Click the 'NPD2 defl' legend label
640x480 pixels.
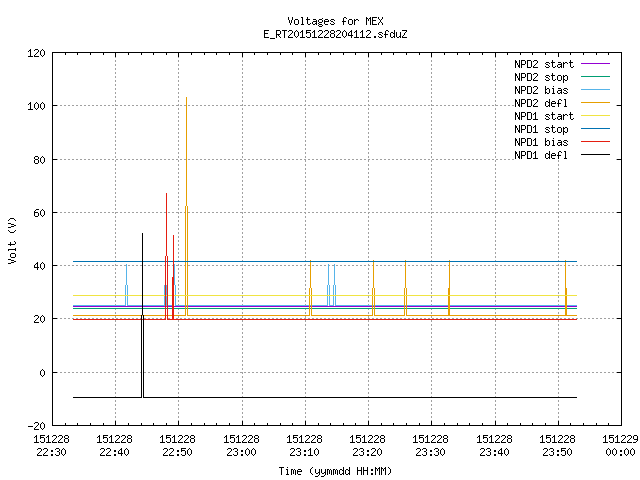pos(541,103)
